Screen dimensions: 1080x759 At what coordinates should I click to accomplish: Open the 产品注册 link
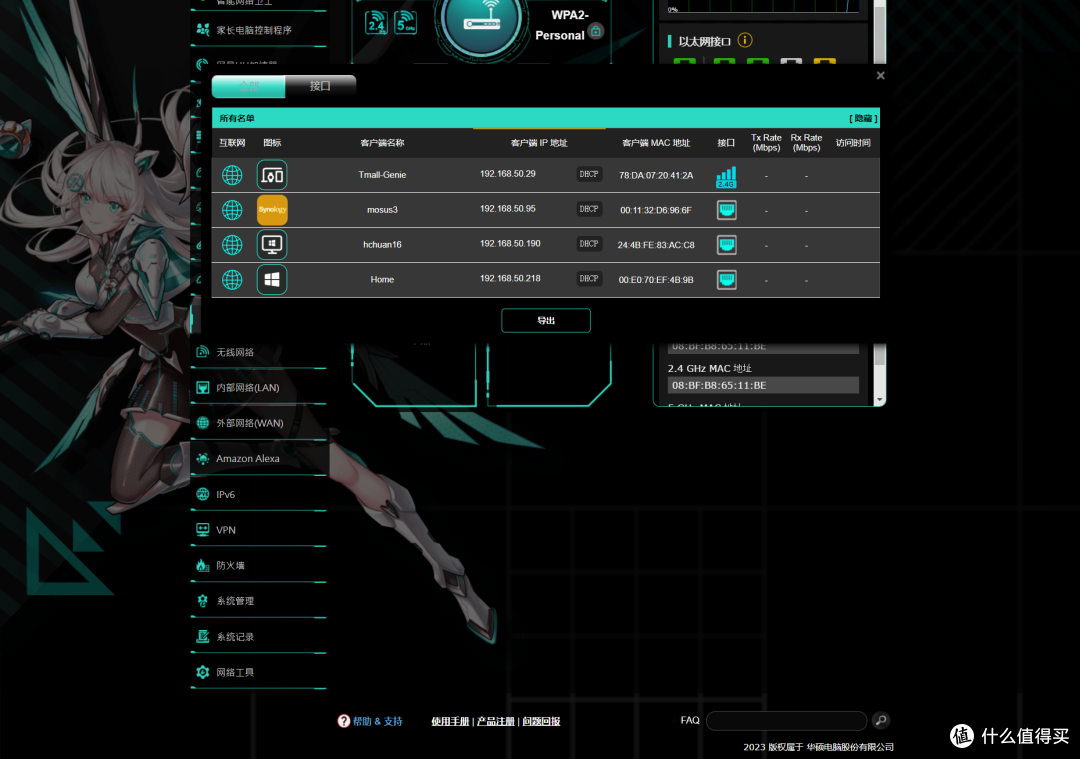(x=496, y=721)
